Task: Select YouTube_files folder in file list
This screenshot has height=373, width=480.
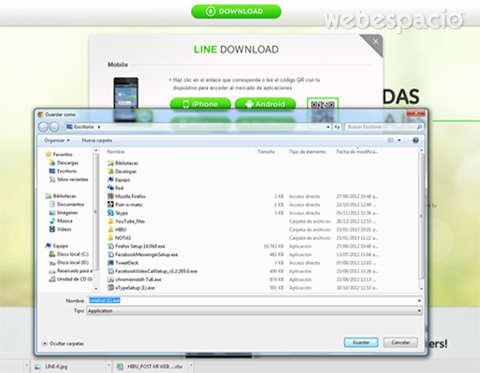Action: [x=126, y=221]
